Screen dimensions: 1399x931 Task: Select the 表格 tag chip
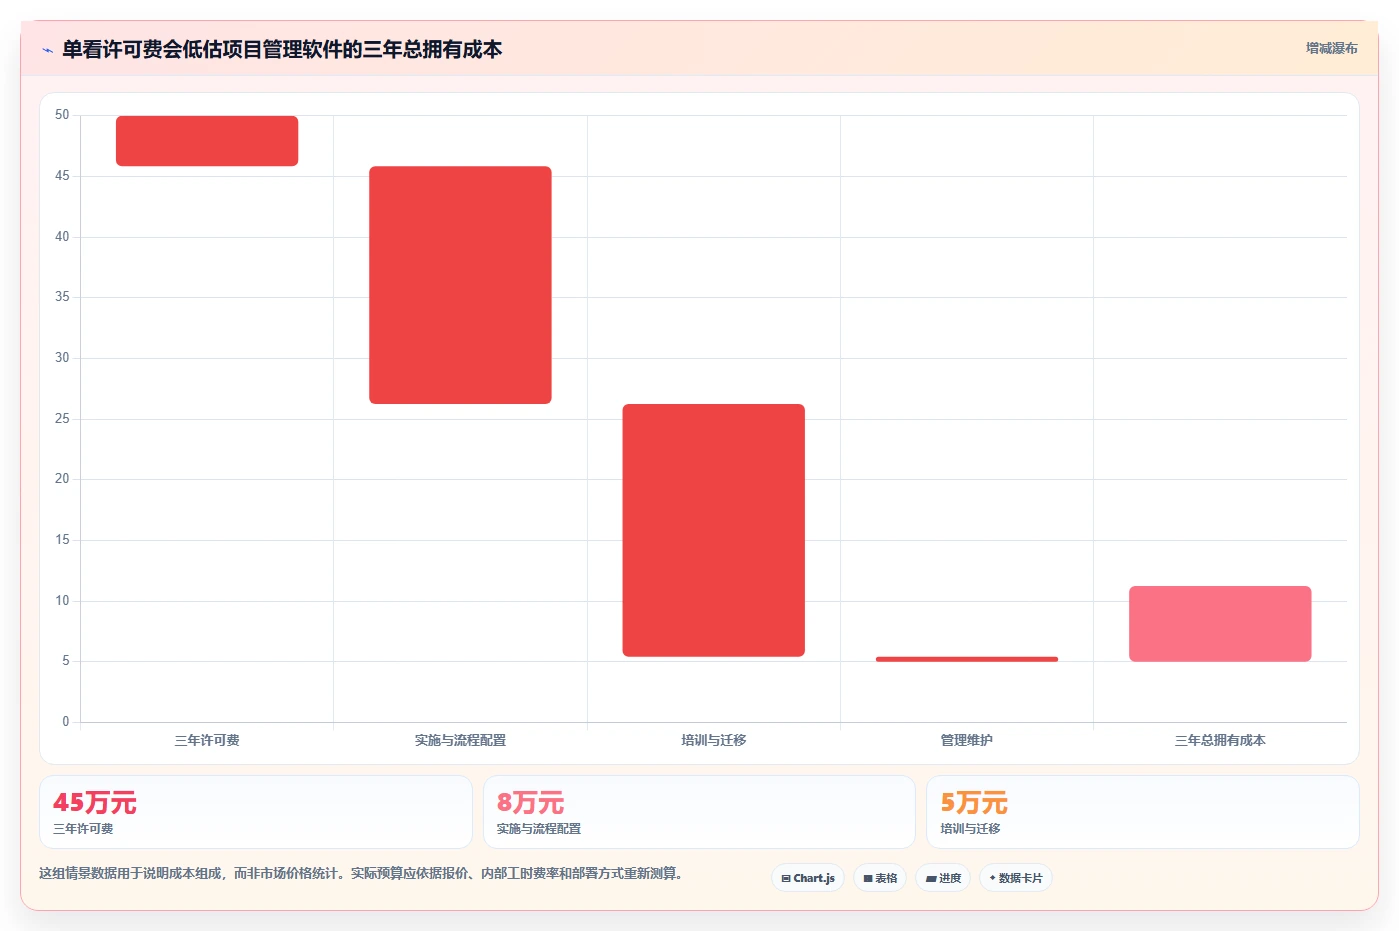(880, 878)
